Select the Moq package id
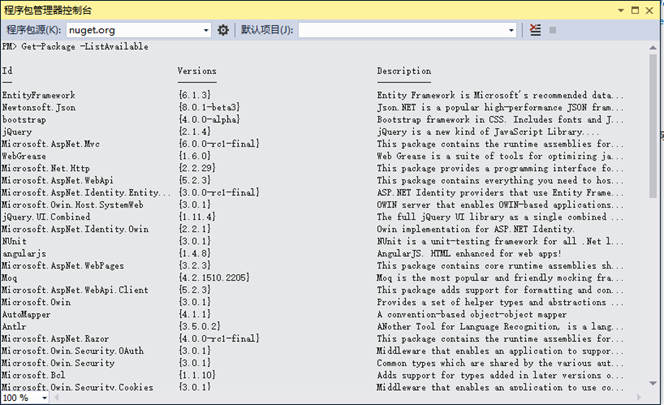The image size is (664, 405). (x=10, y=278)
